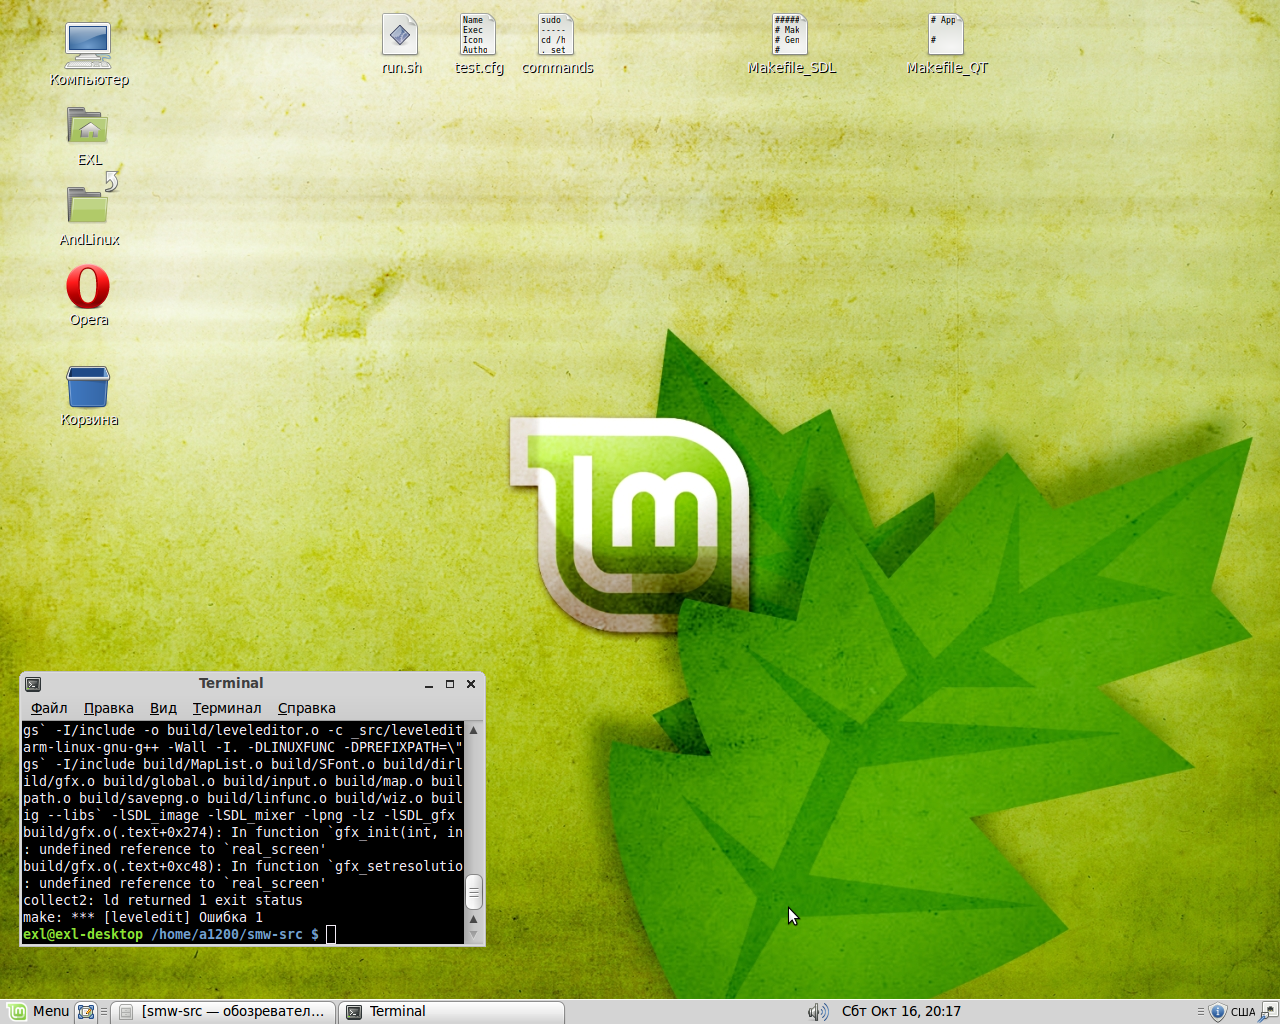
Task: Minimize the Terminal window
Action: (x=429, y=684)
